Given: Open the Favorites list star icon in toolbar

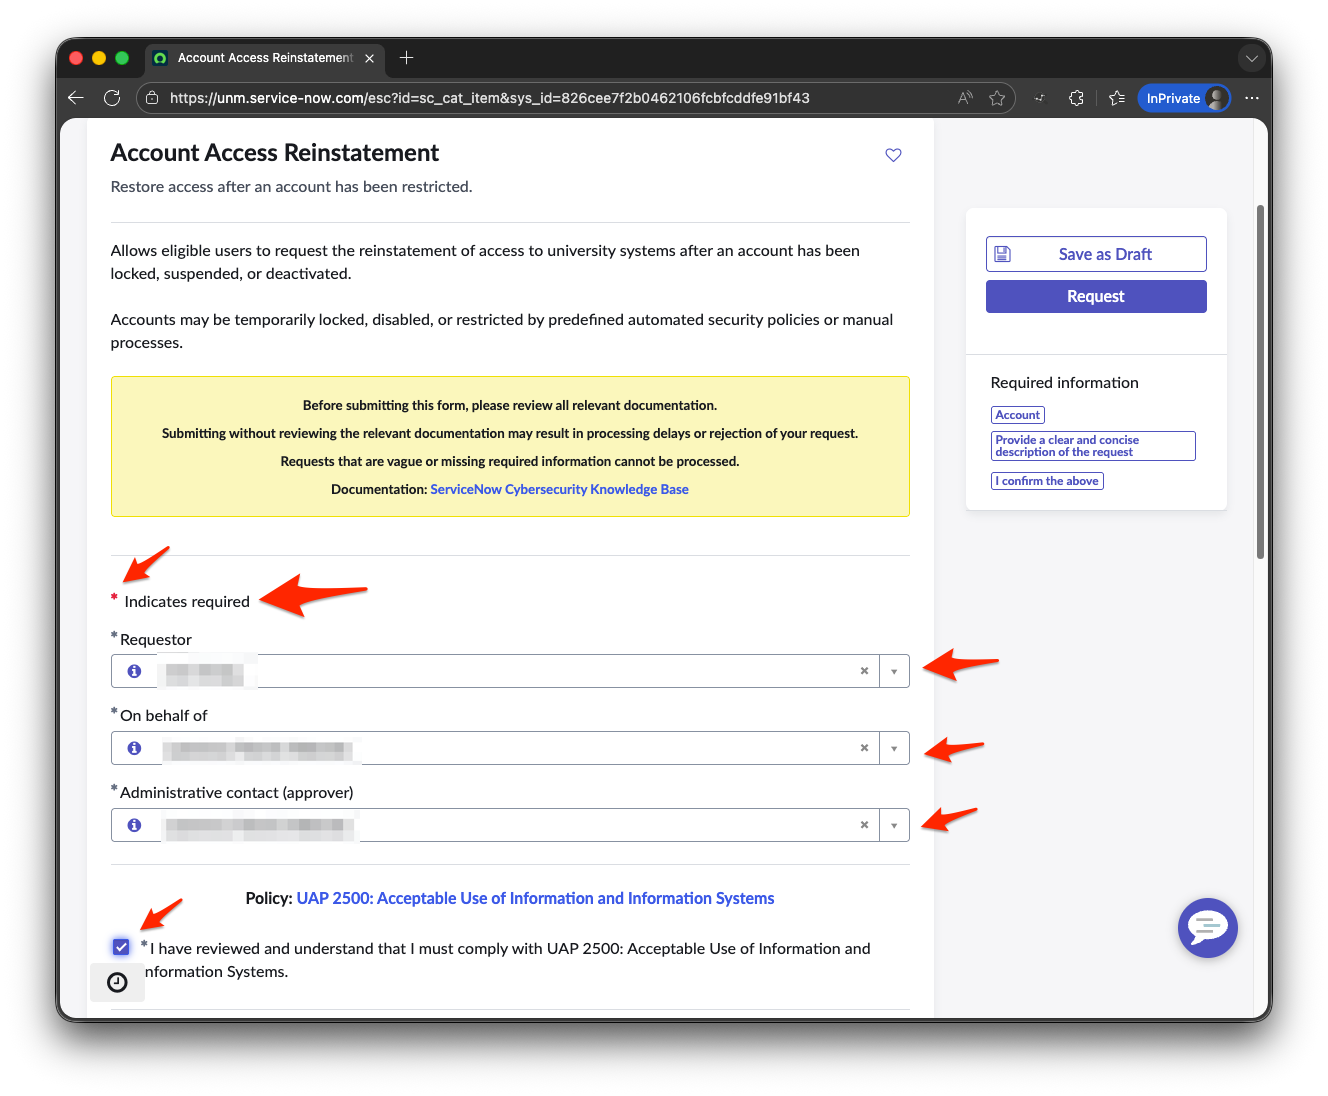Looking at the screenshot, I should tap(1117, 98).
